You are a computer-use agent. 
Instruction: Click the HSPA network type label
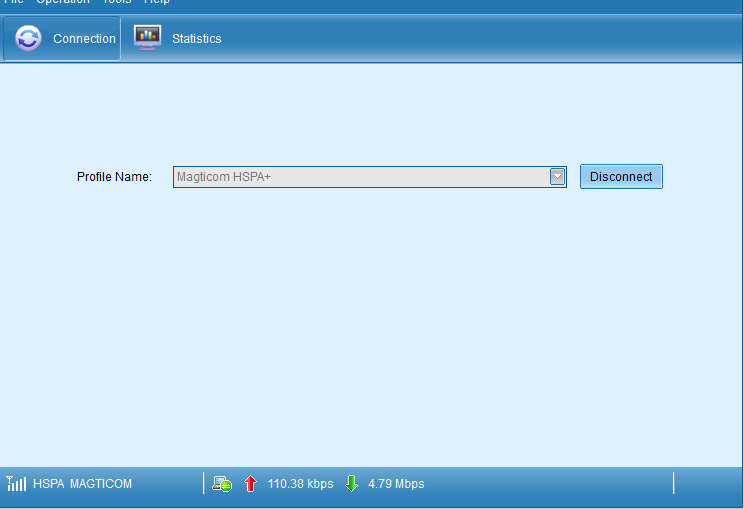tap(48, 484)
